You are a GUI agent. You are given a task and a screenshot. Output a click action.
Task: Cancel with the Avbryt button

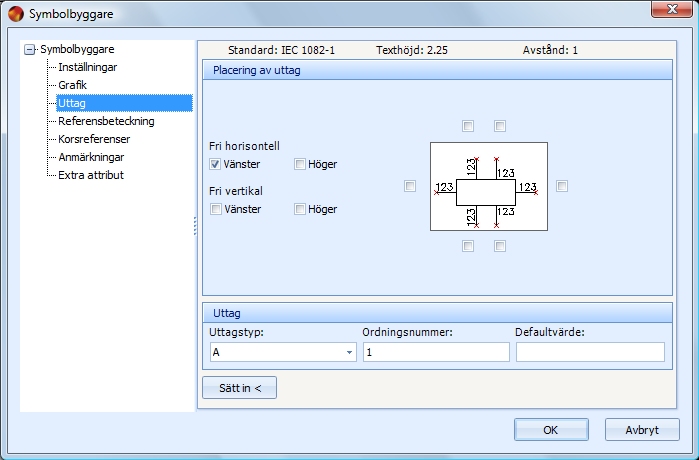tap(642, 430)
